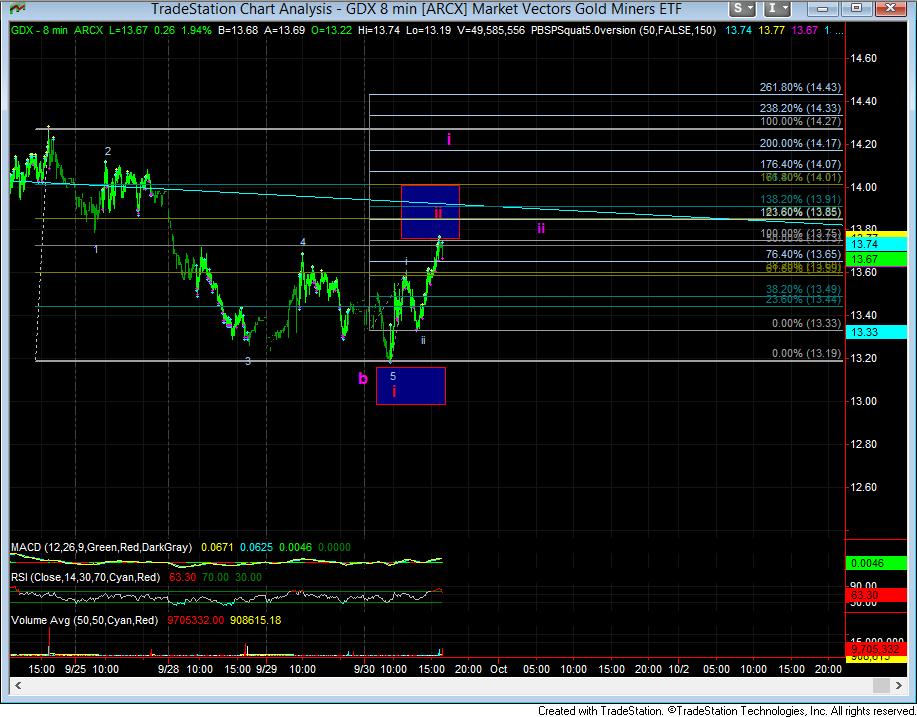Open the S symbol link dropdown
The height and width of the screenshot is (717, 917).
pos(744,8)
